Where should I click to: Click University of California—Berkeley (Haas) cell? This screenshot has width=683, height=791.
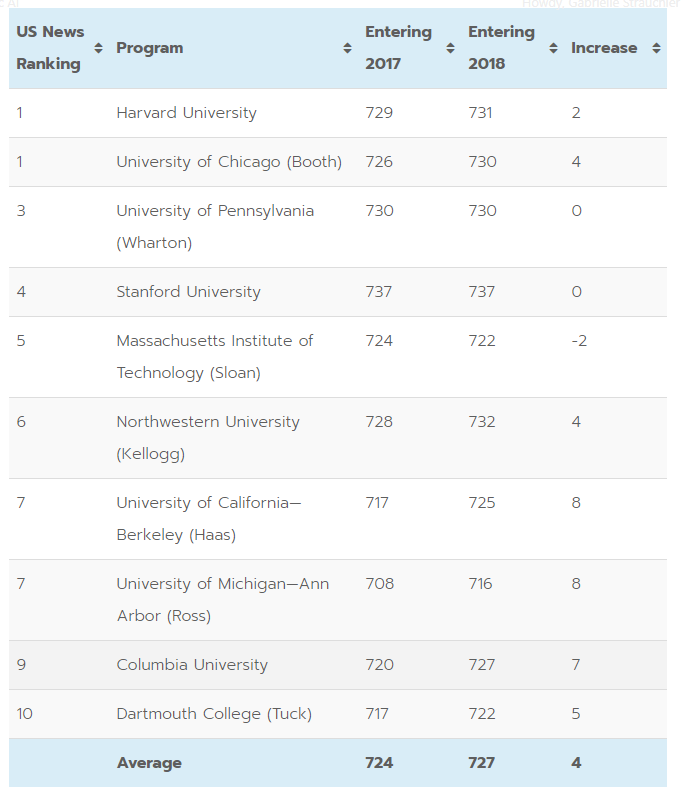coord(208,518)
